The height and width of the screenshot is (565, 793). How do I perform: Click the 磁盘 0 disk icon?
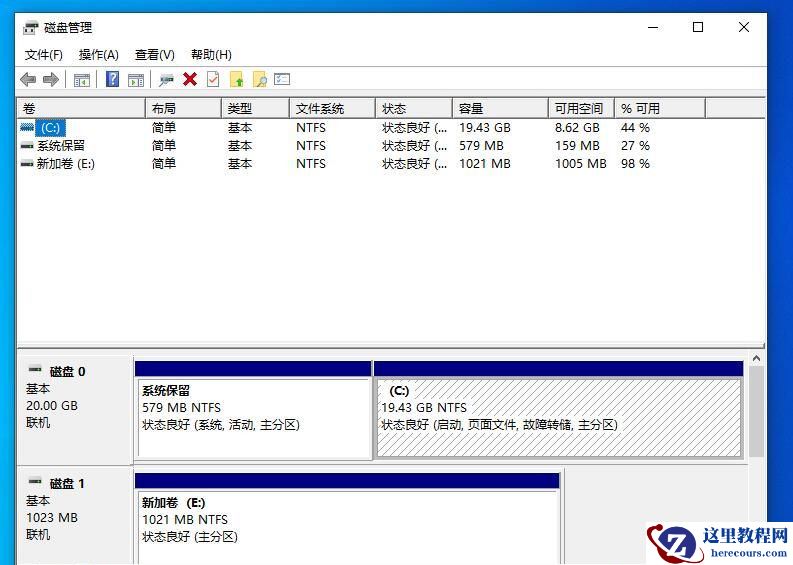pos(35,369)
